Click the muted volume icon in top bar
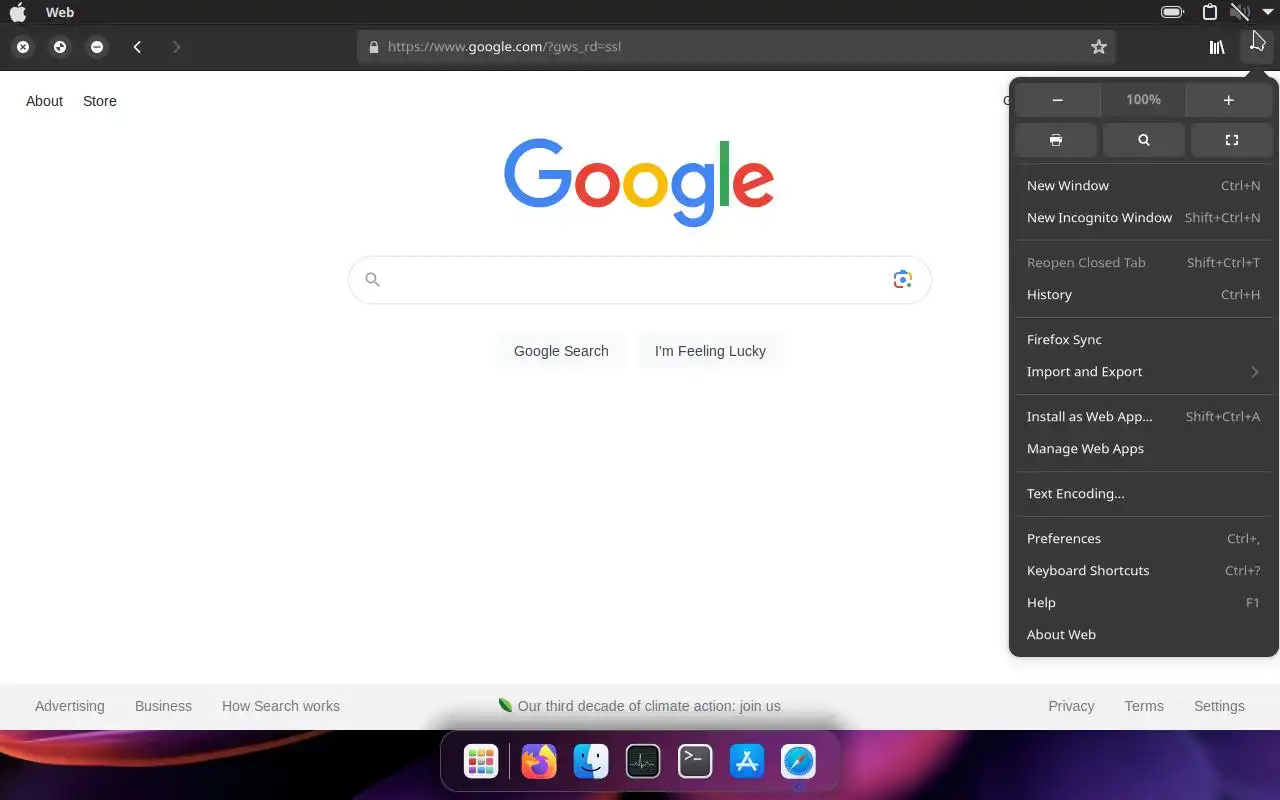1280x800 pixels. pyautogui.click(x=1240, y=12)
